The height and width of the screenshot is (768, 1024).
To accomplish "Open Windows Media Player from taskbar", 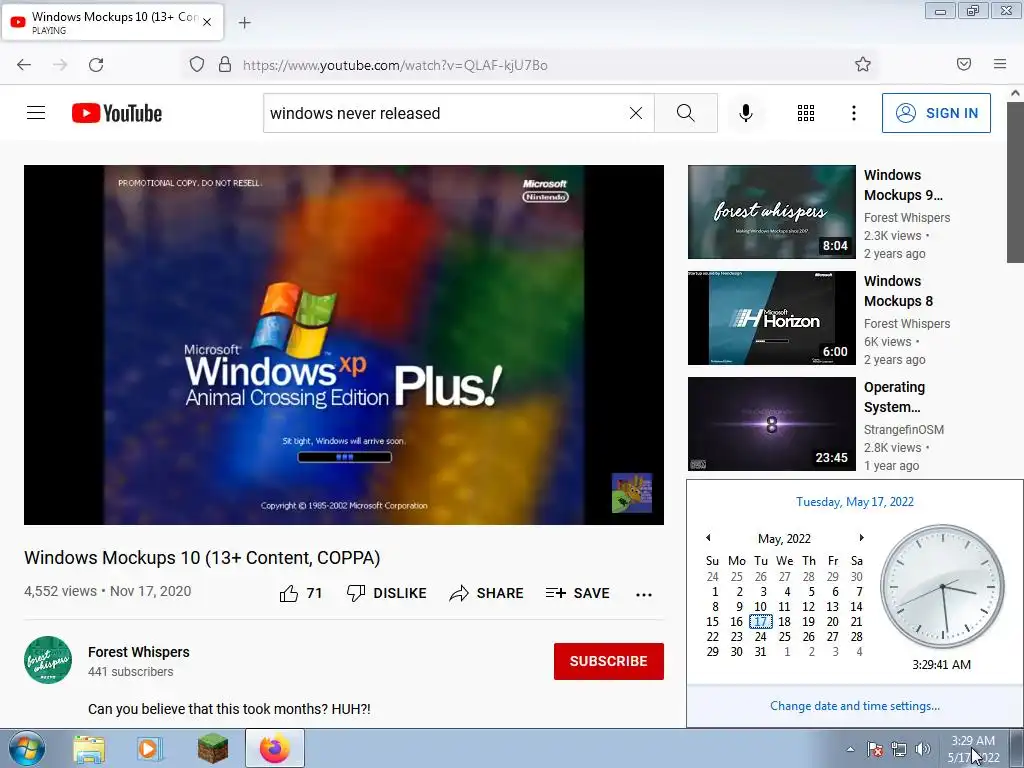I will [150, 749].
